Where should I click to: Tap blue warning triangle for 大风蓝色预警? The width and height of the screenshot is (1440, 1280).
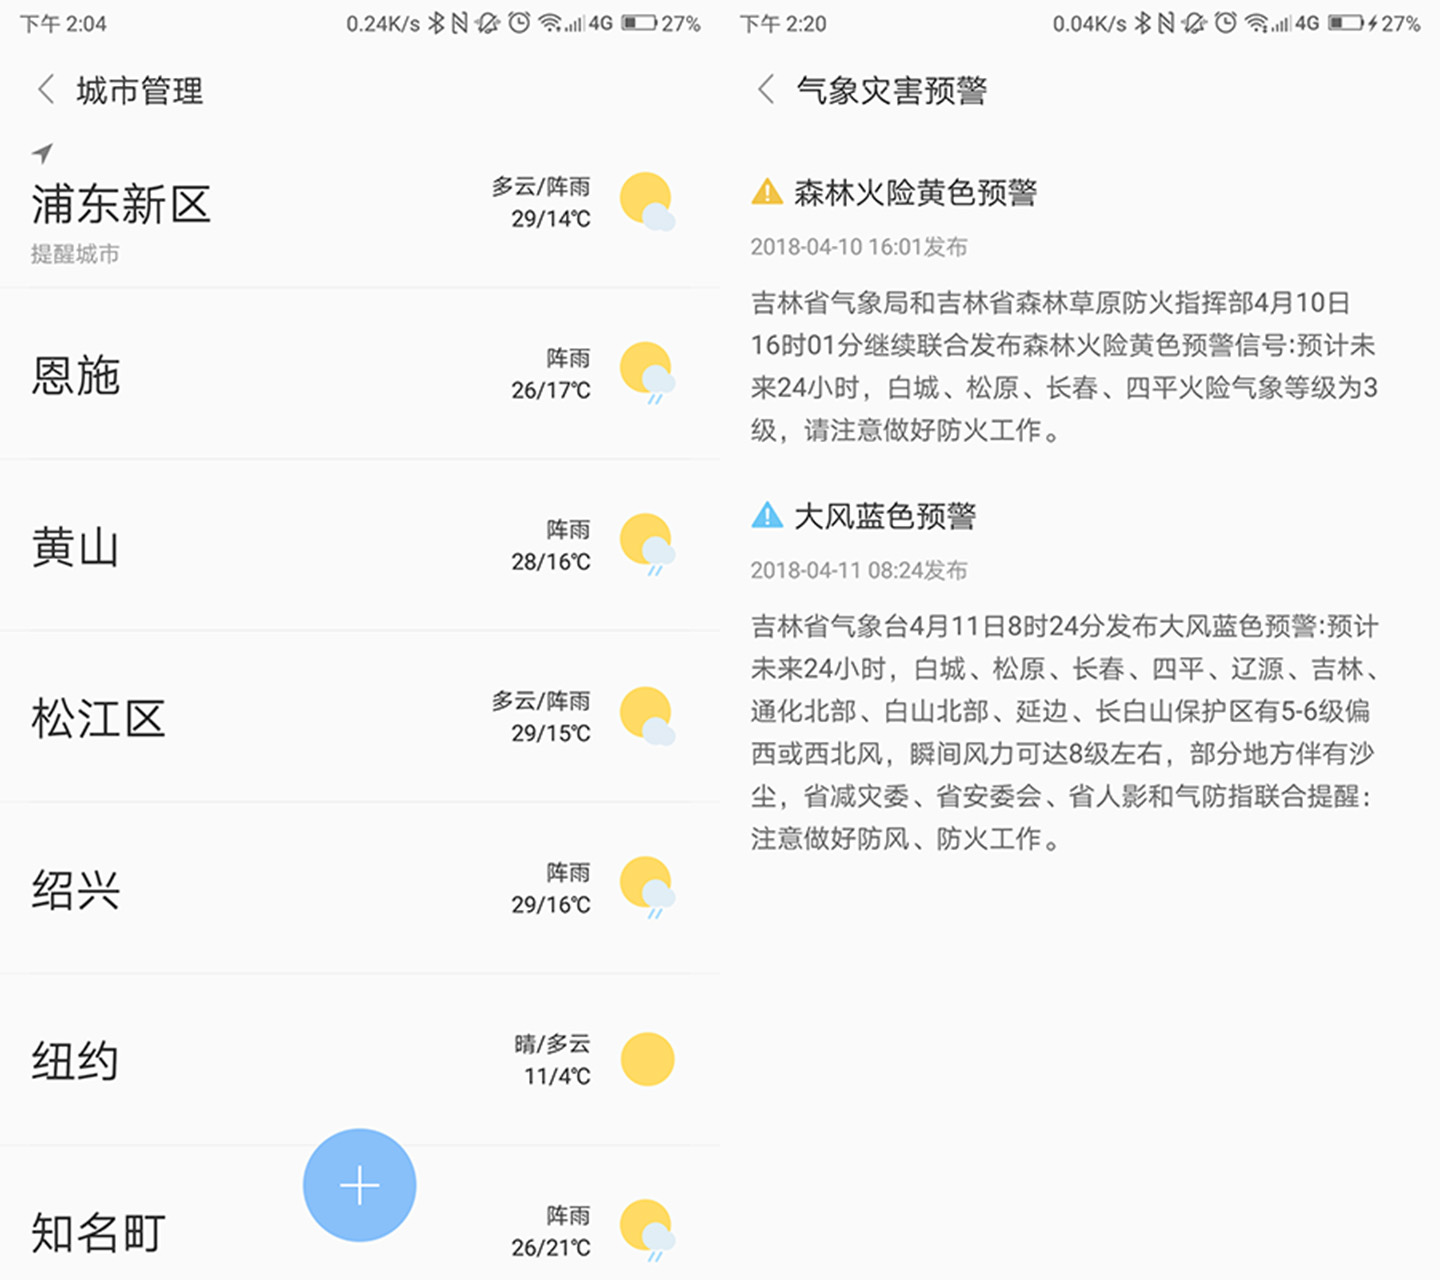(767, 515)
